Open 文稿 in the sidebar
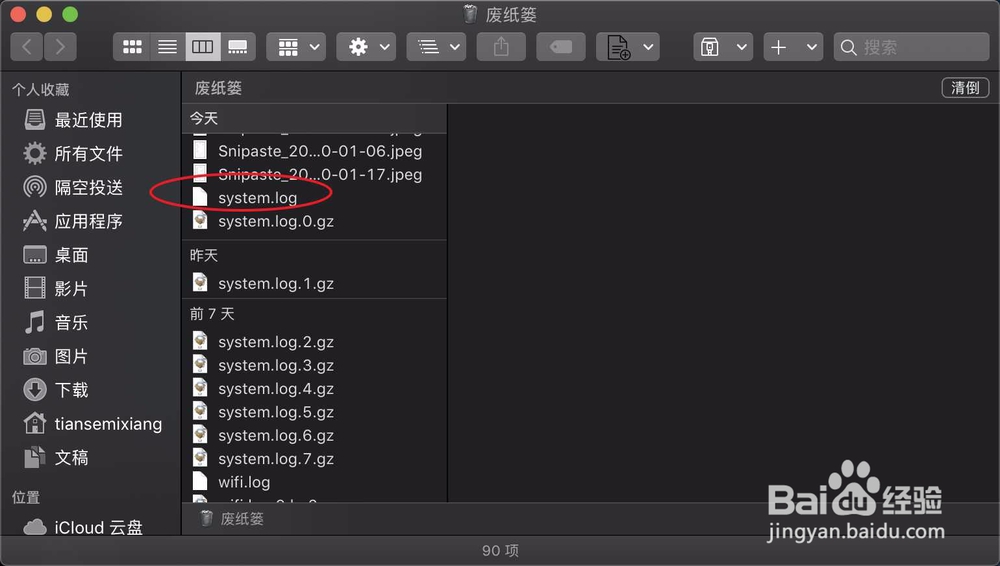 (x=56, y=458)
